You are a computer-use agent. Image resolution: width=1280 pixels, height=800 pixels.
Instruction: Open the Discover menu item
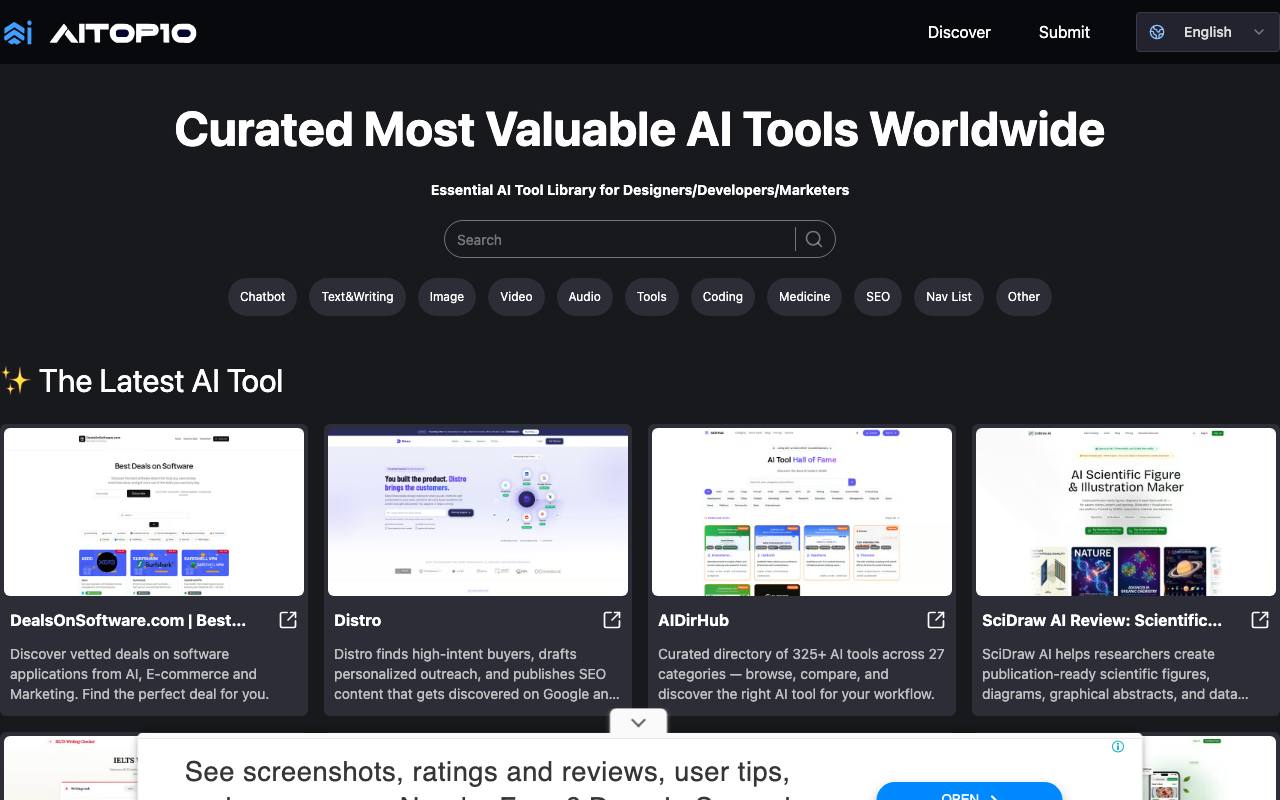(x=959, y=32)
